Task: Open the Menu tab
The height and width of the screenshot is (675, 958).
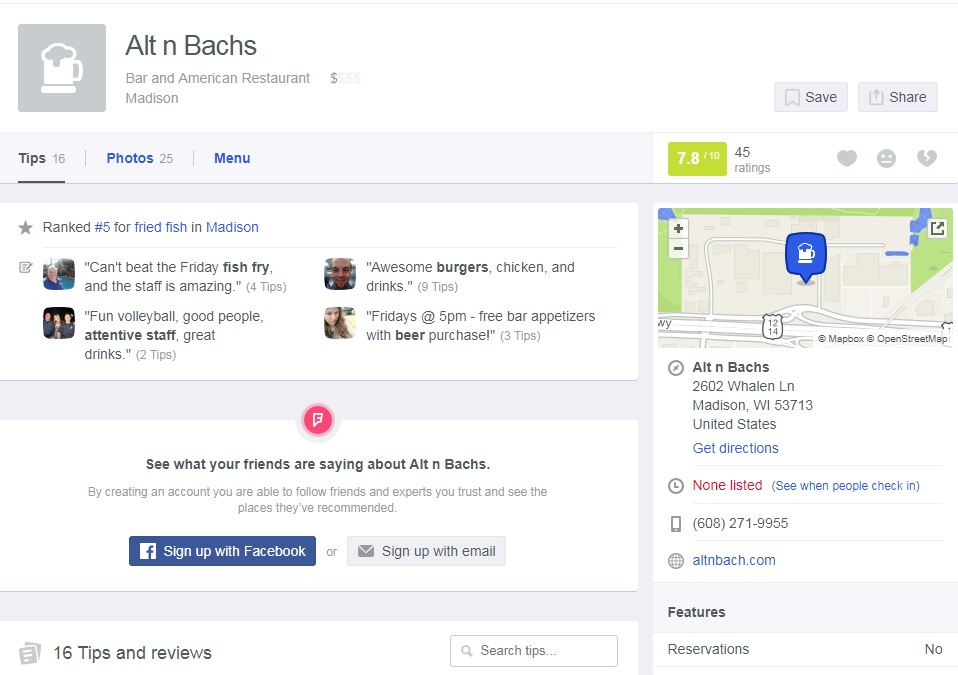Action: tap(232, 158)
